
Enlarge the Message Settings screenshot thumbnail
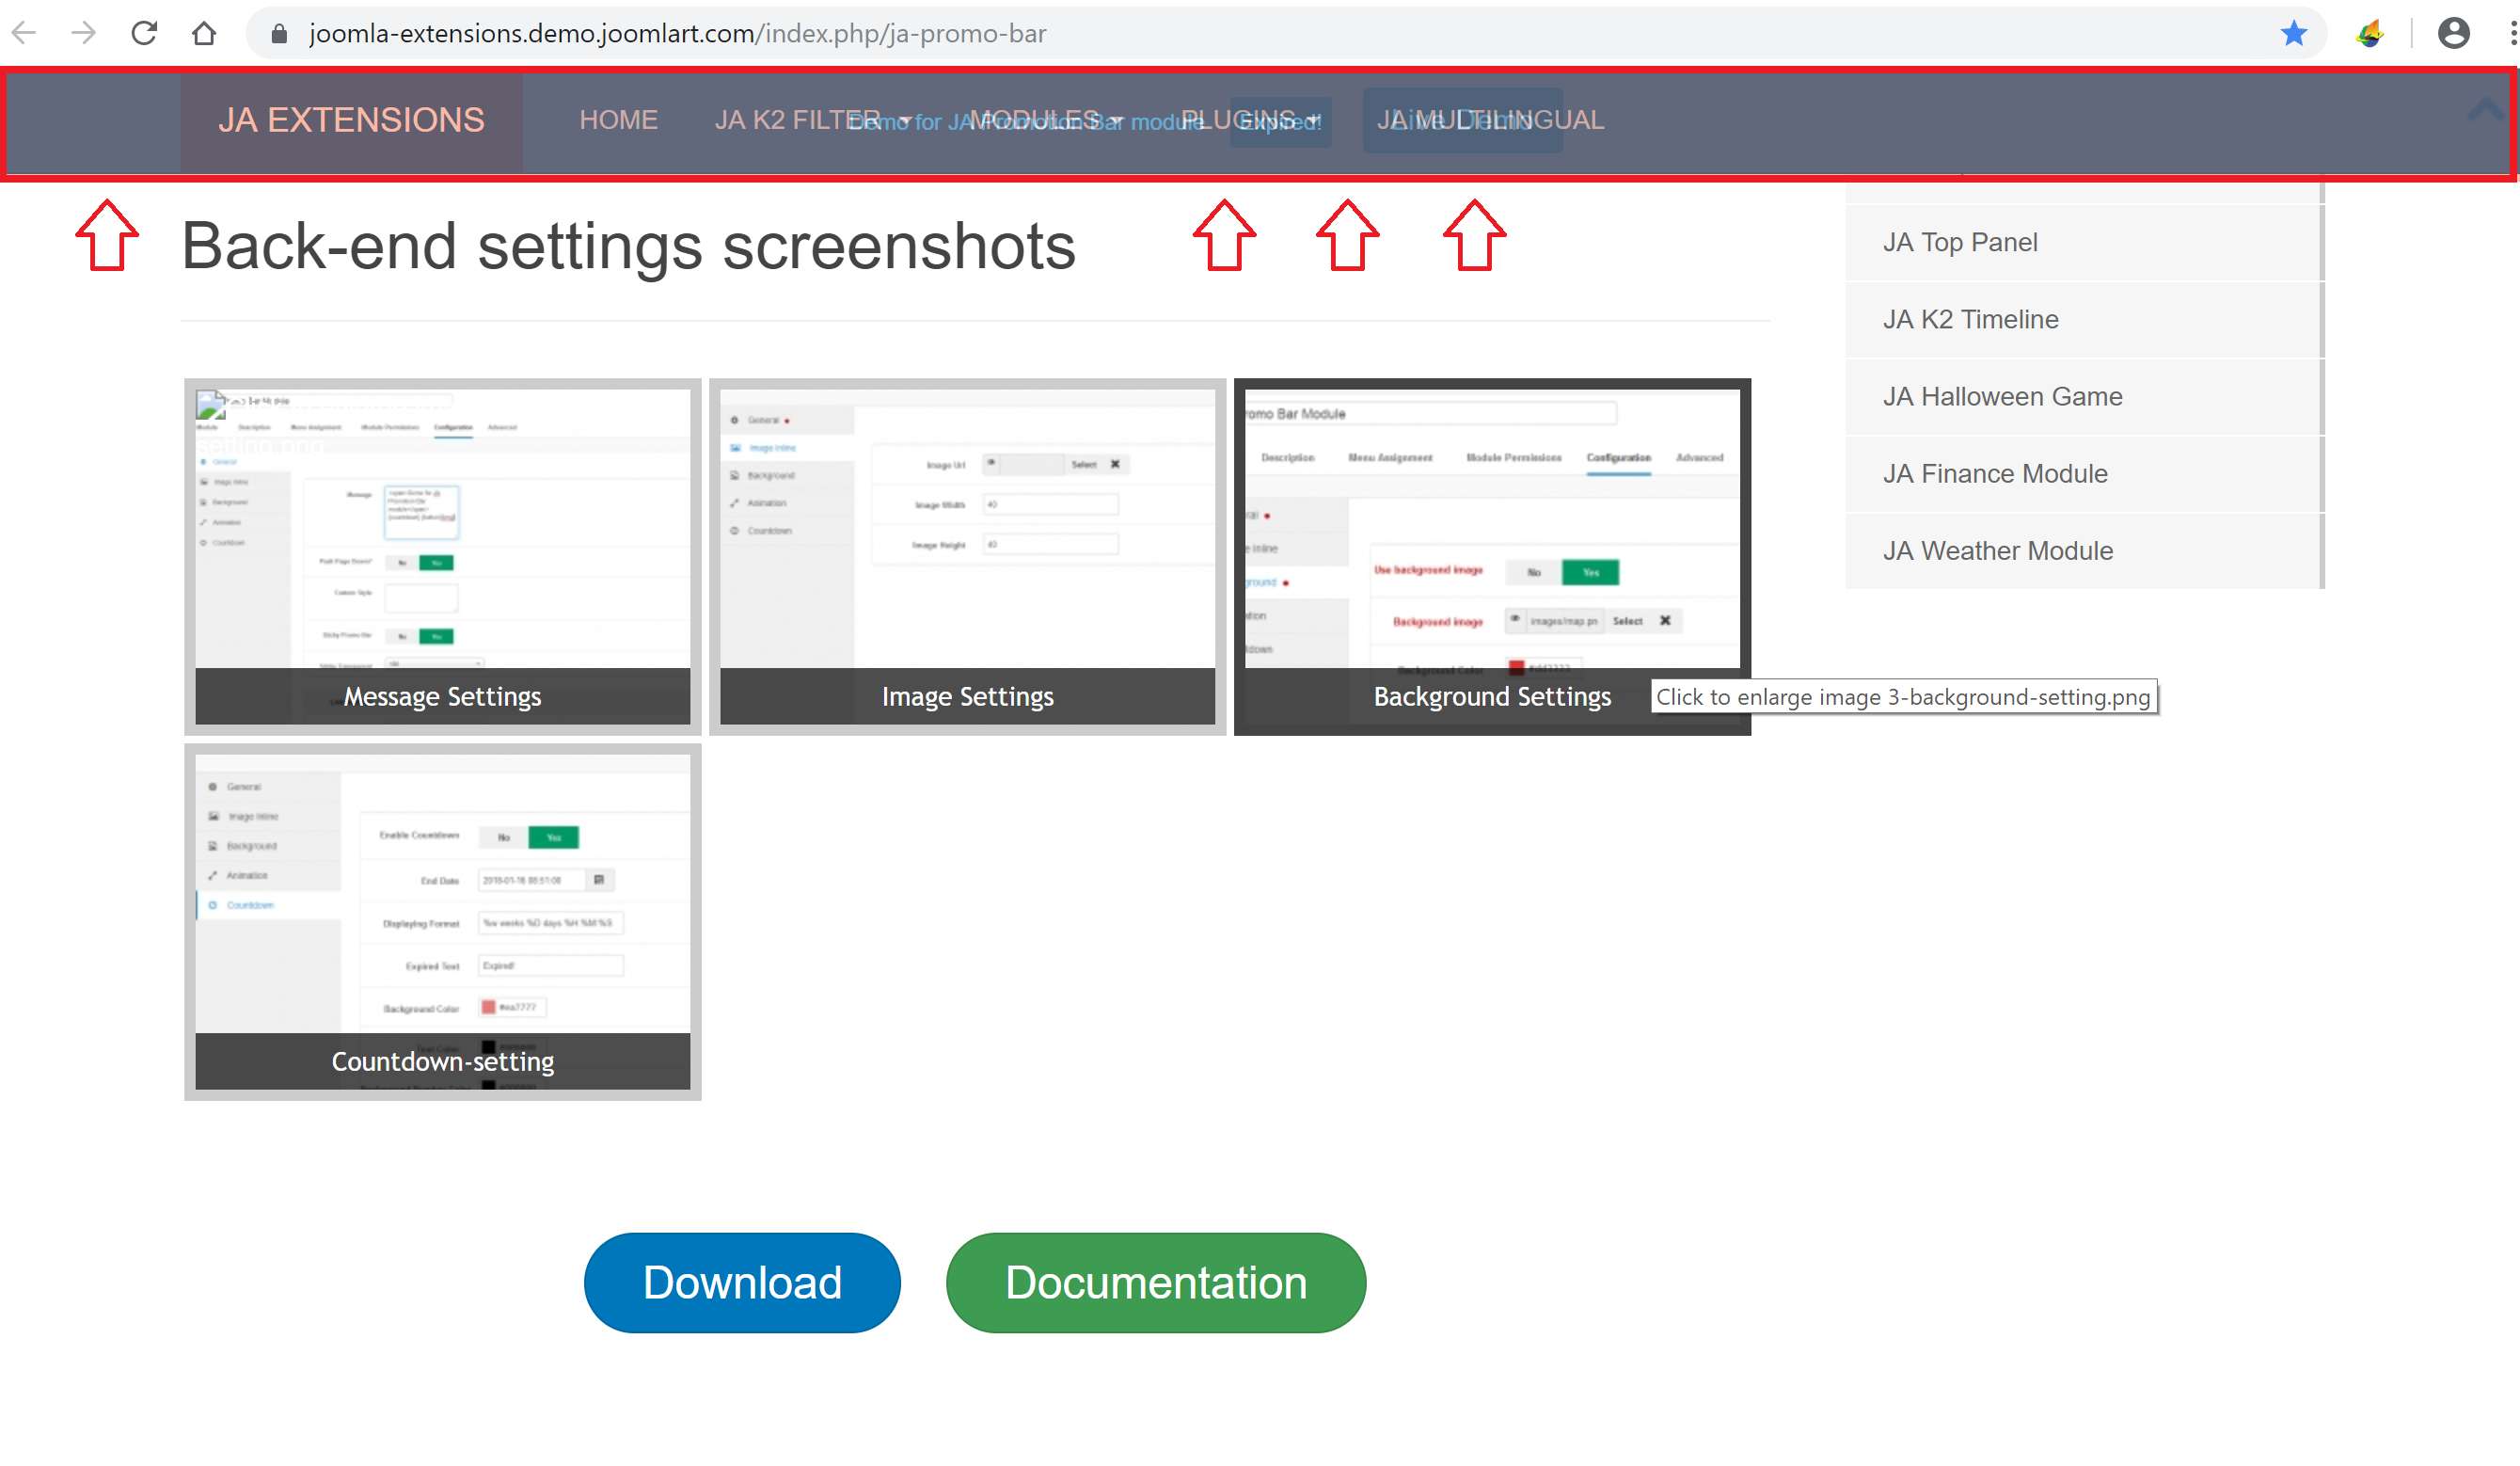click(x=442, y=555)
